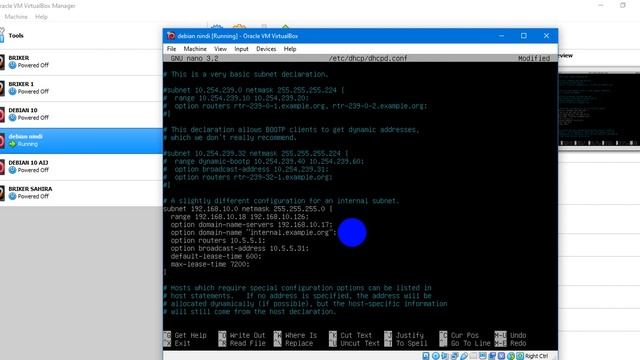Open Help menu in VirtualBox Manager
The width and height of the screenshot is (640, 360).
click(x=41, y=17)
